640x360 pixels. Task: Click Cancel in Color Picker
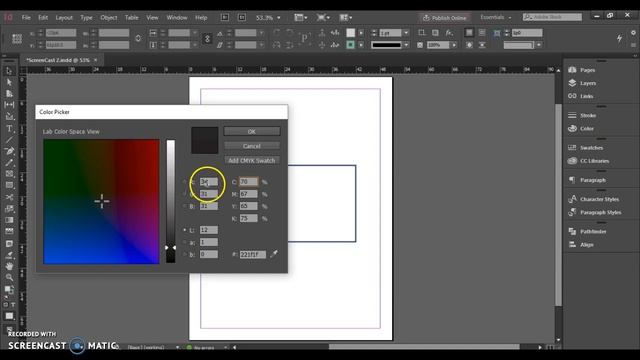click(252, 146)
